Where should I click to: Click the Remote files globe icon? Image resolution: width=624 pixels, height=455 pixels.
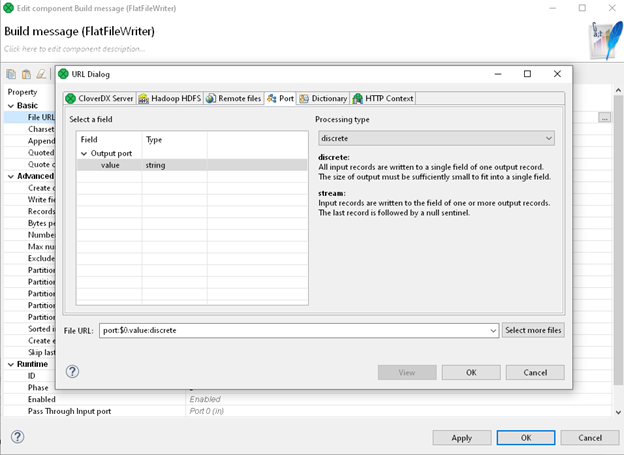[x=211, y=98]
